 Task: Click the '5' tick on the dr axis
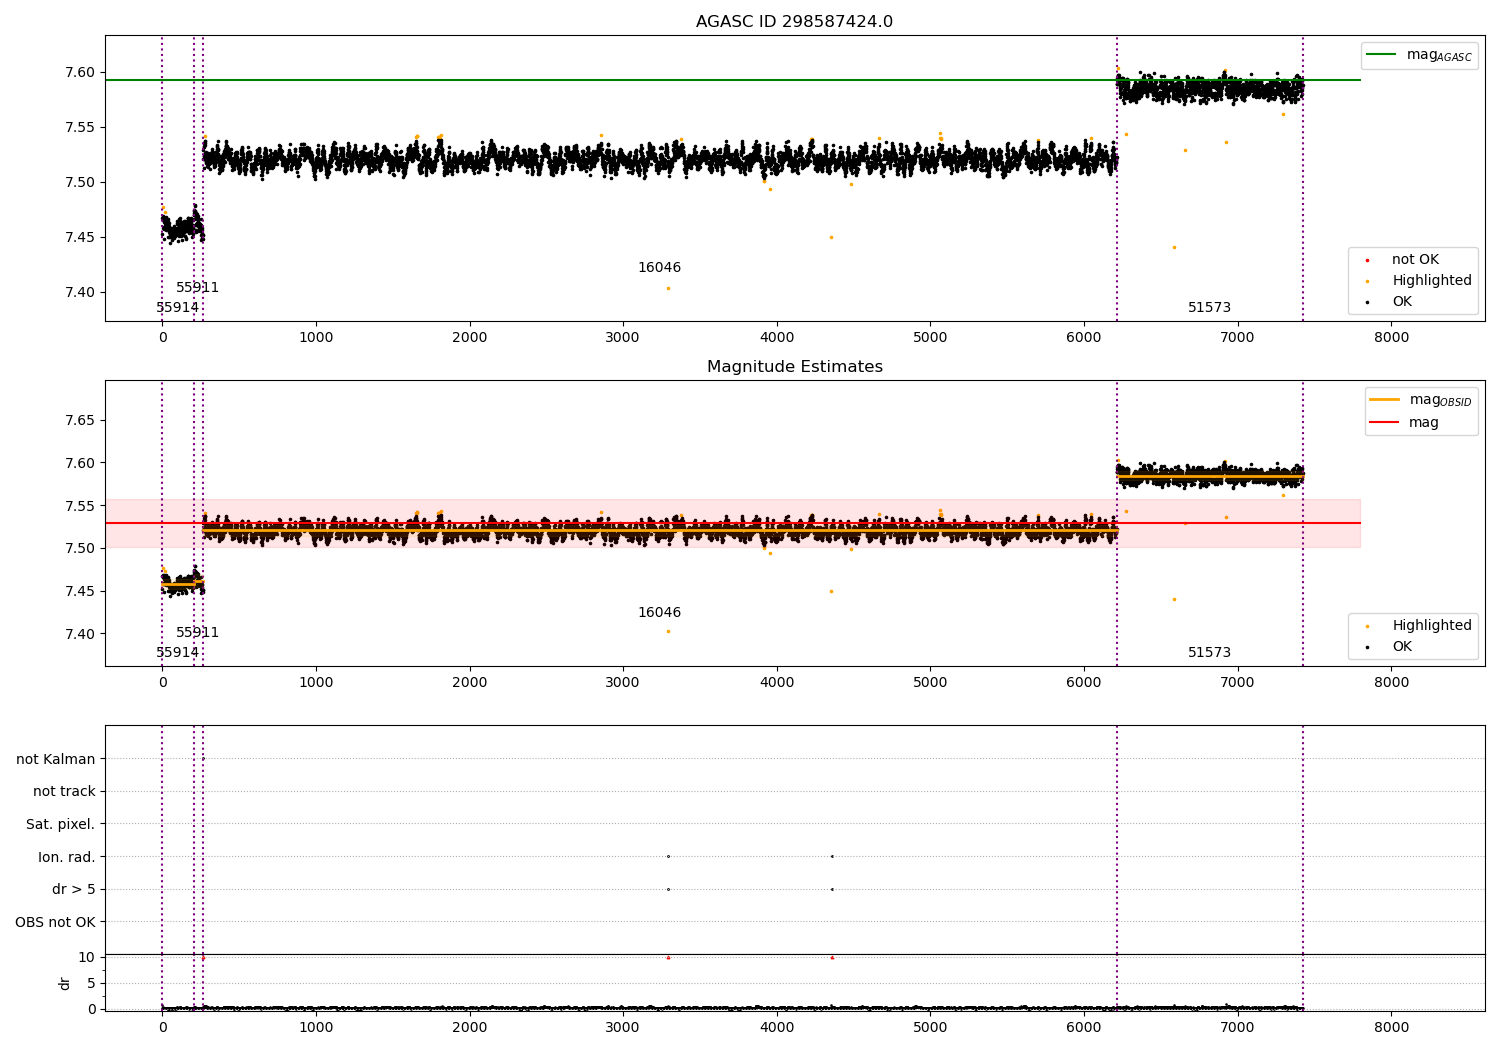[91, 984]
